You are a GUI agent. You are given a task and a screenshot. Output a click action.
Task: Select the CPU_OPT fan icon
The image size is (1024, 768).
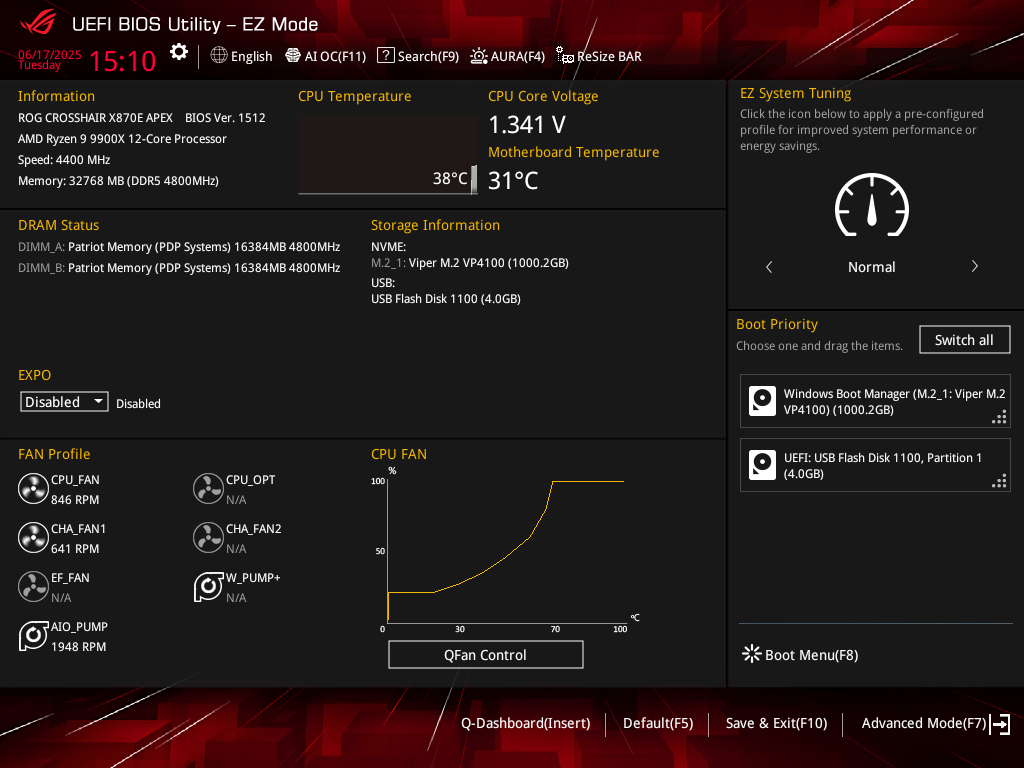coord(208,489)
